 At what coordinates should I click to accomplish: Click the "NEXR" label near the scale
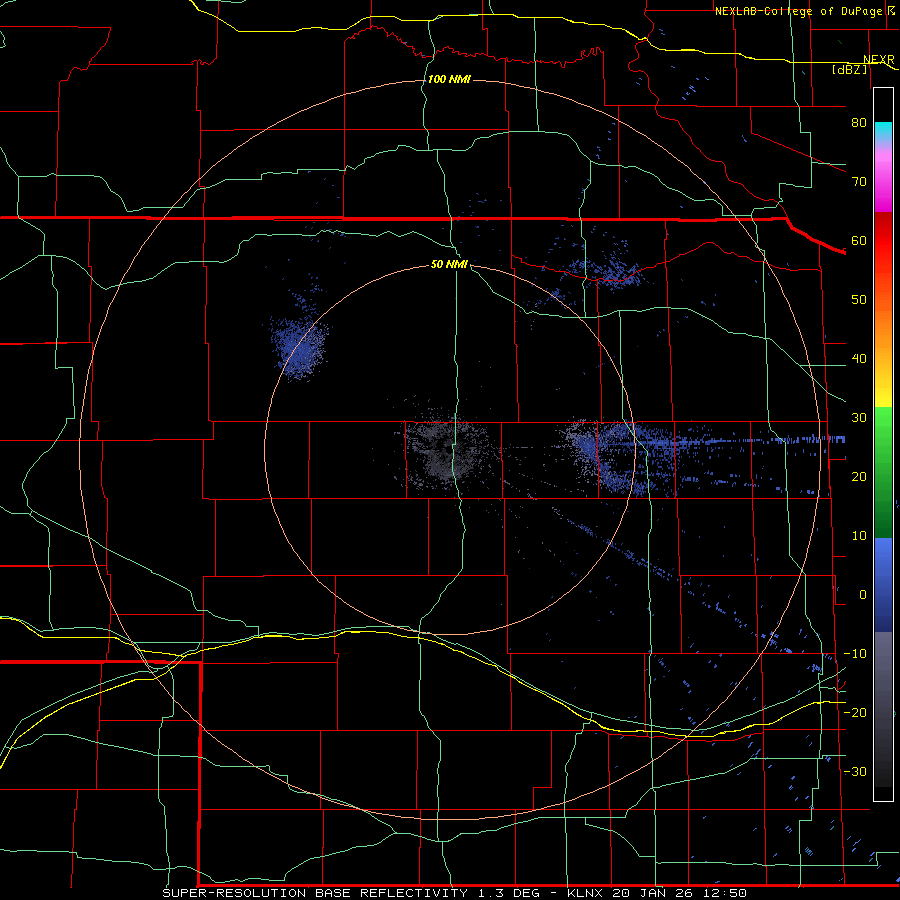coord(878,60)
